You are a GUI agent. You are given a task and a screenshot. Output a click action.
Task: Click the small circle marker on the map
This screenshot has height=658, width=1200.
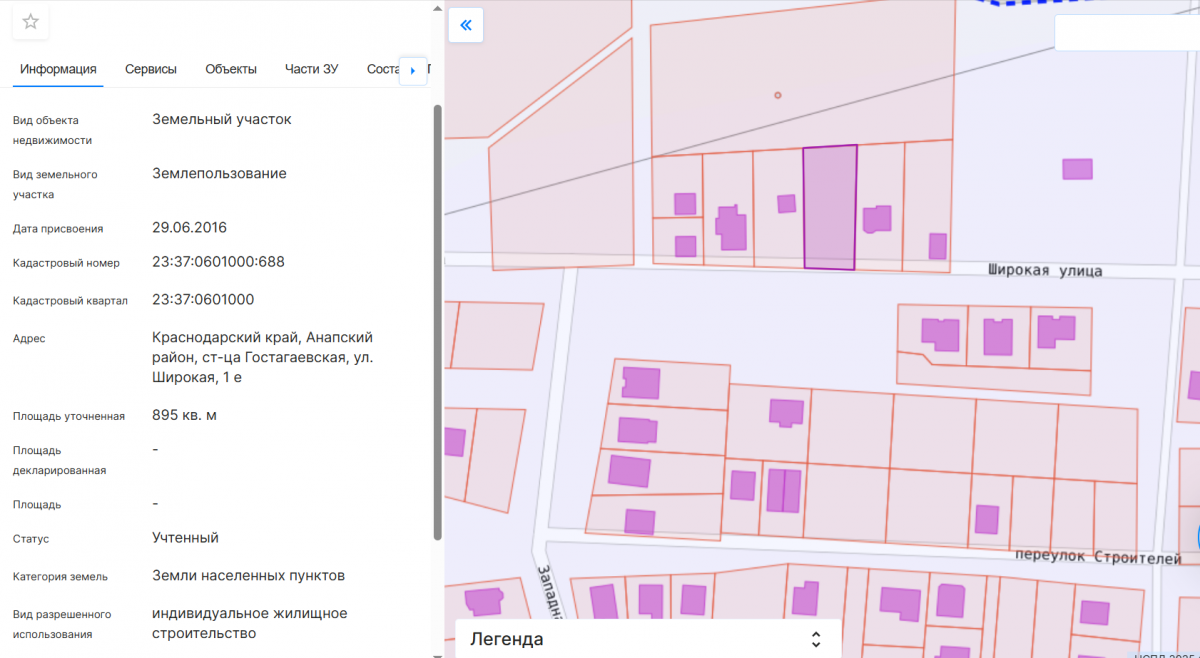point(778,95)
